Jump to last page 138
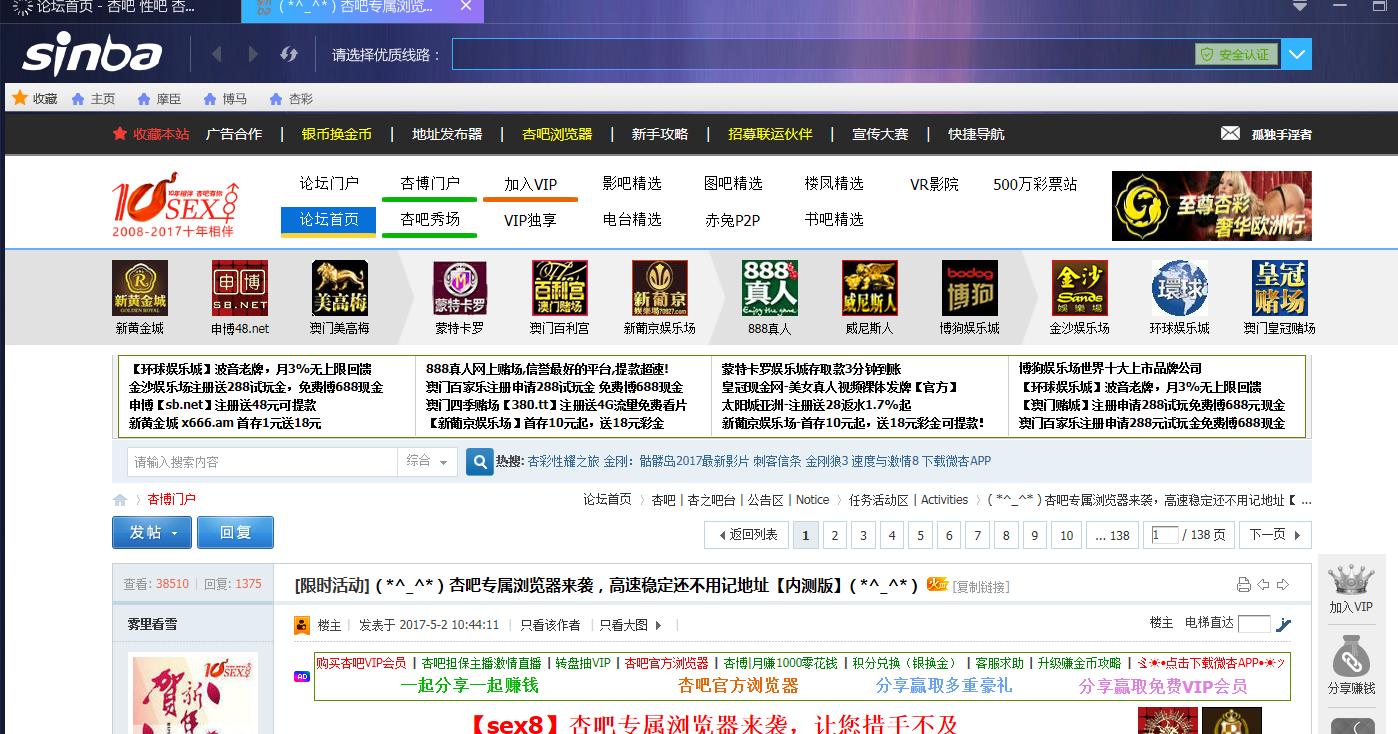The width and height of the screenshot is (1398, 734). (1112, 535)
